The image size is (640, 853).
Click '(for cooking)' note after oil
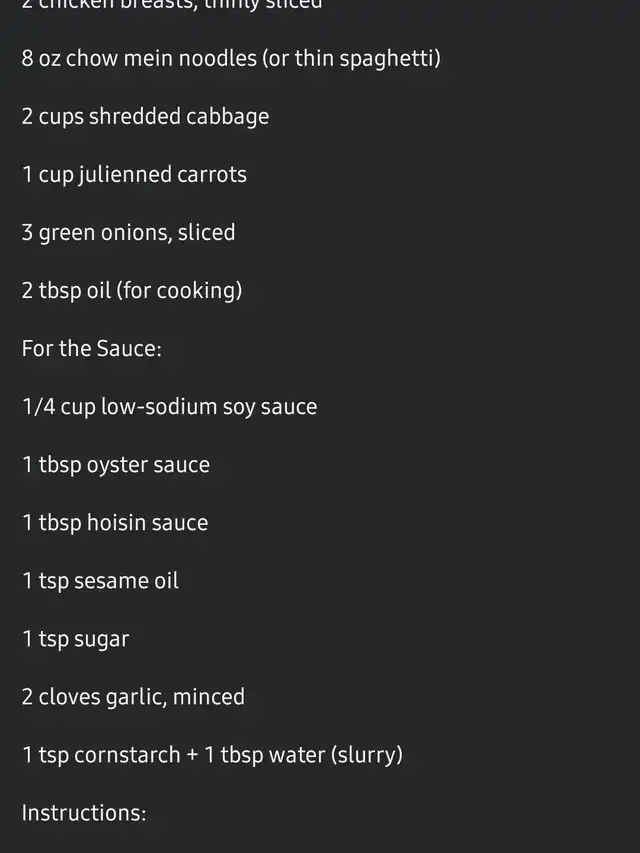180,290
